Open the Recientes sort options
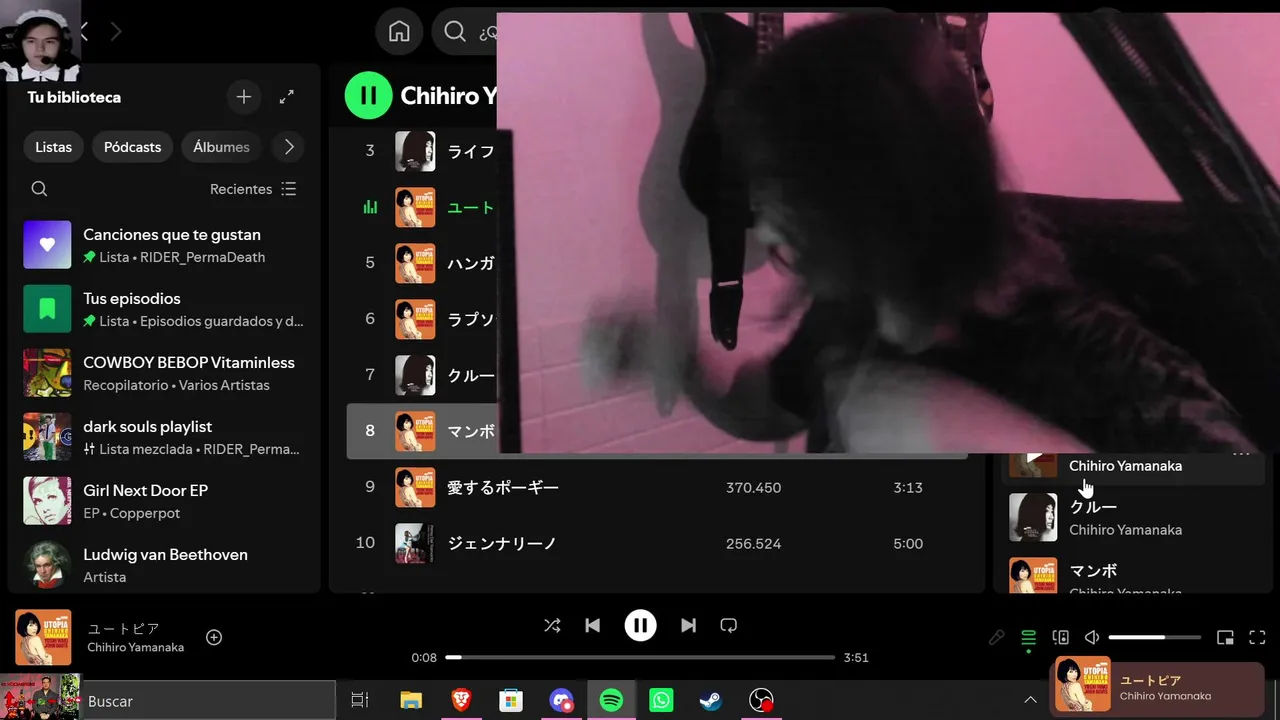Image resolution: width=1280 pixels, height=720 pixels. (253, 189)
